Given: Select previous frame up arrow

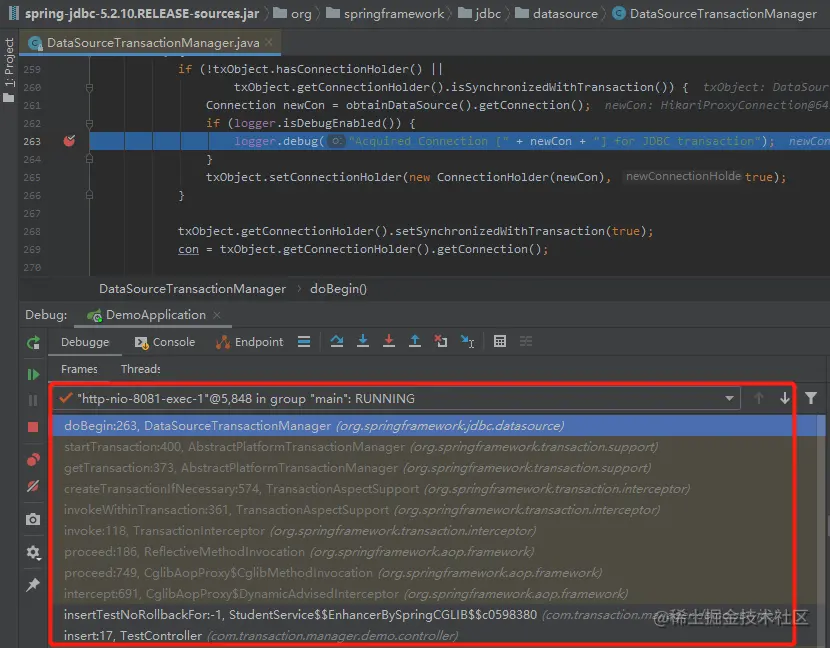Looking at the screenshot, I should 759,398.
